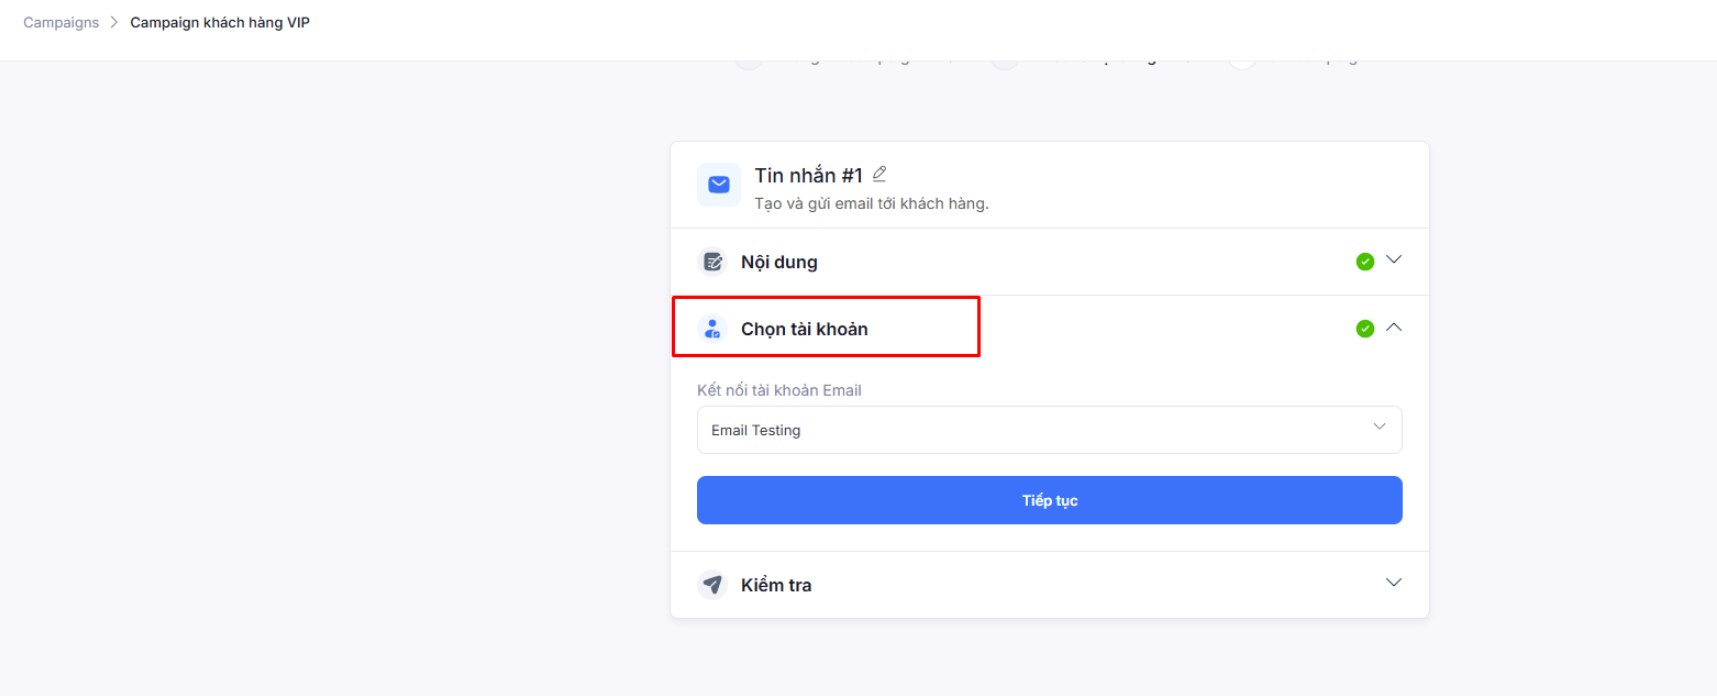This screenshot has height=696, width=1717.
Task: Expand the Nội dung section chevron
Action: click(1394, 260)
